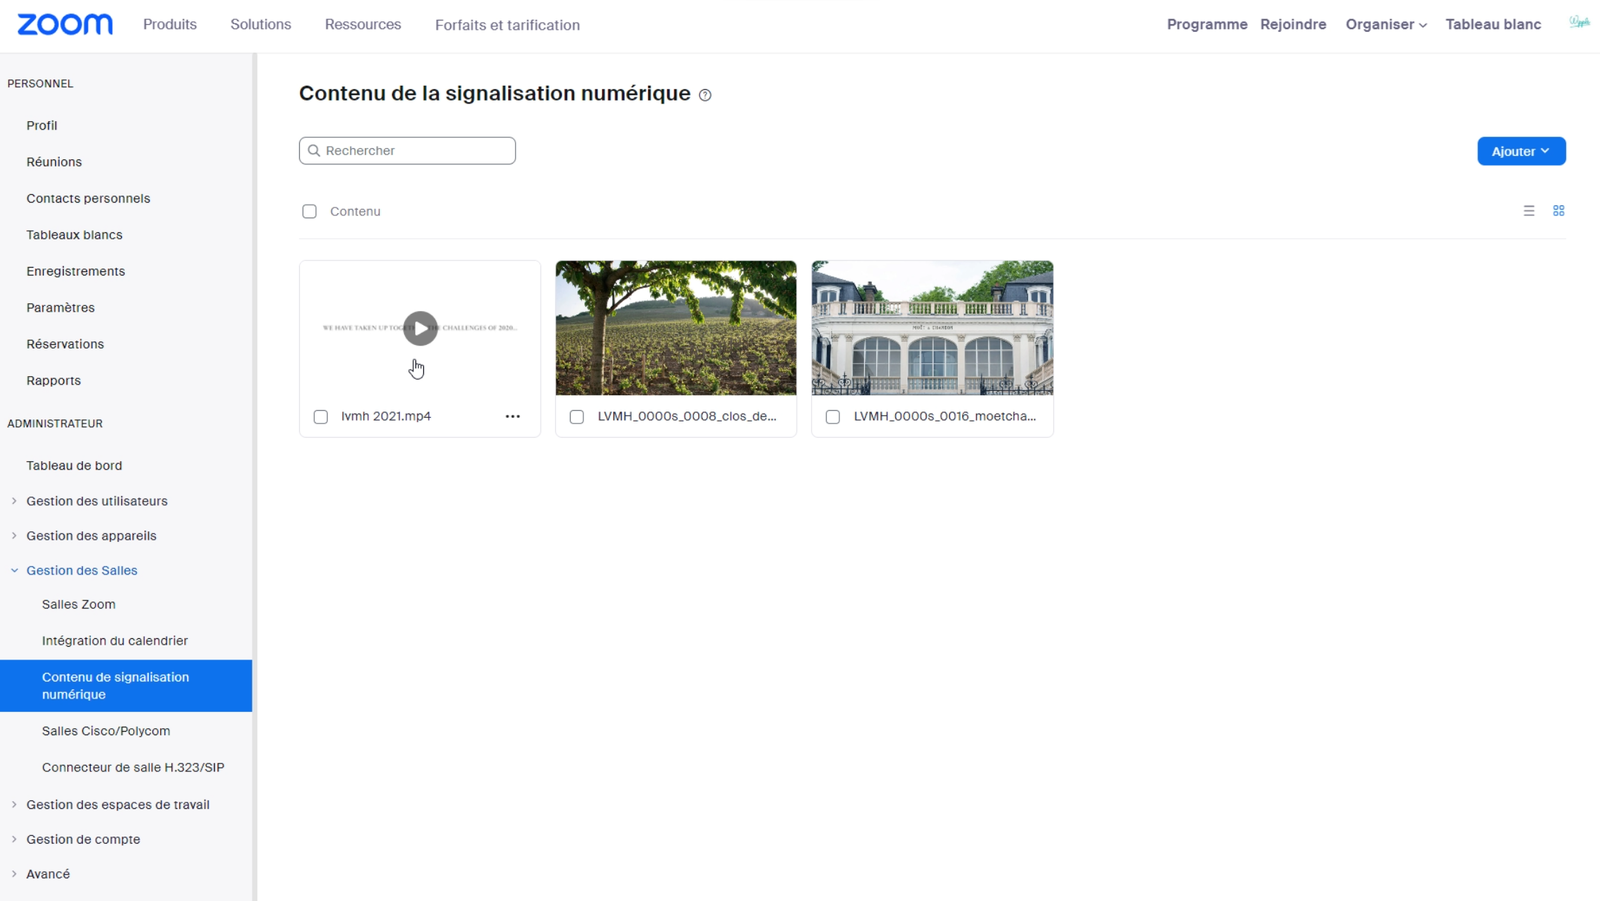
Task: Select Contenu de signalisation numérique
Action: tap(126, 686)
